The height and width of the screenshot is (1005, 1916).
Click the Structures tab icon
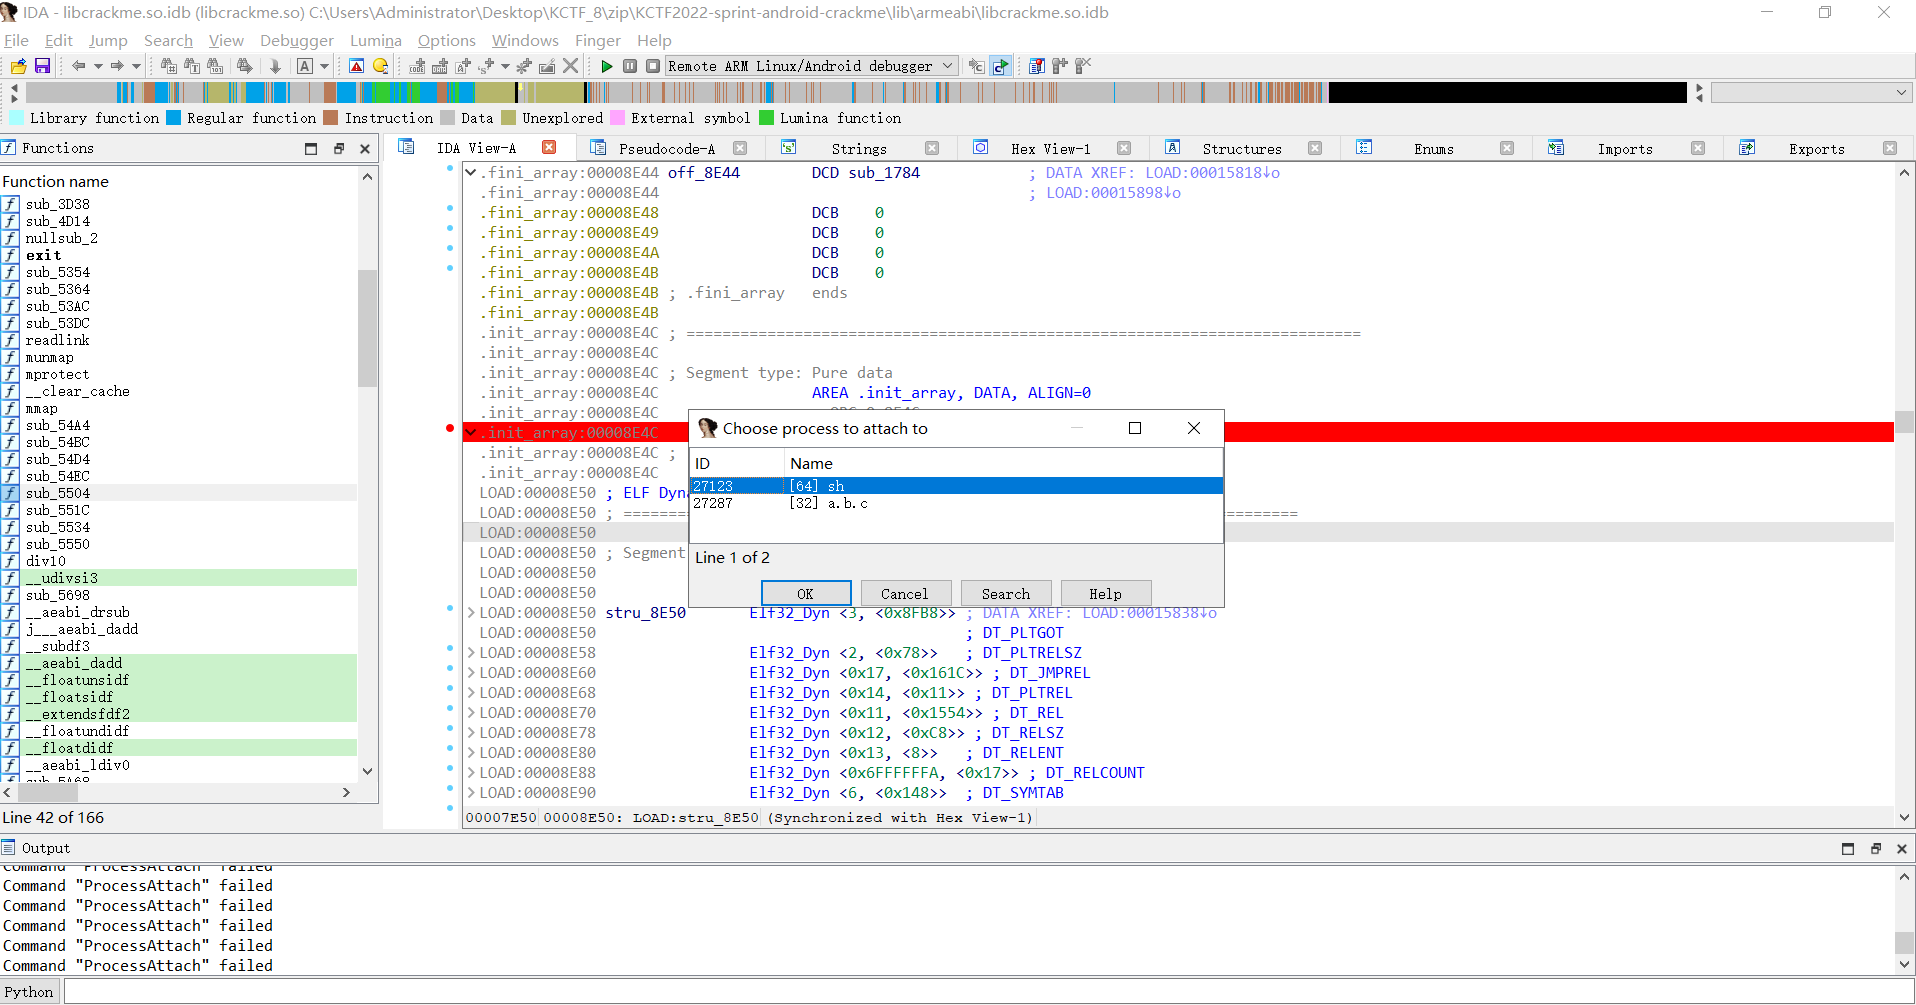click(x=1173, y=147)
